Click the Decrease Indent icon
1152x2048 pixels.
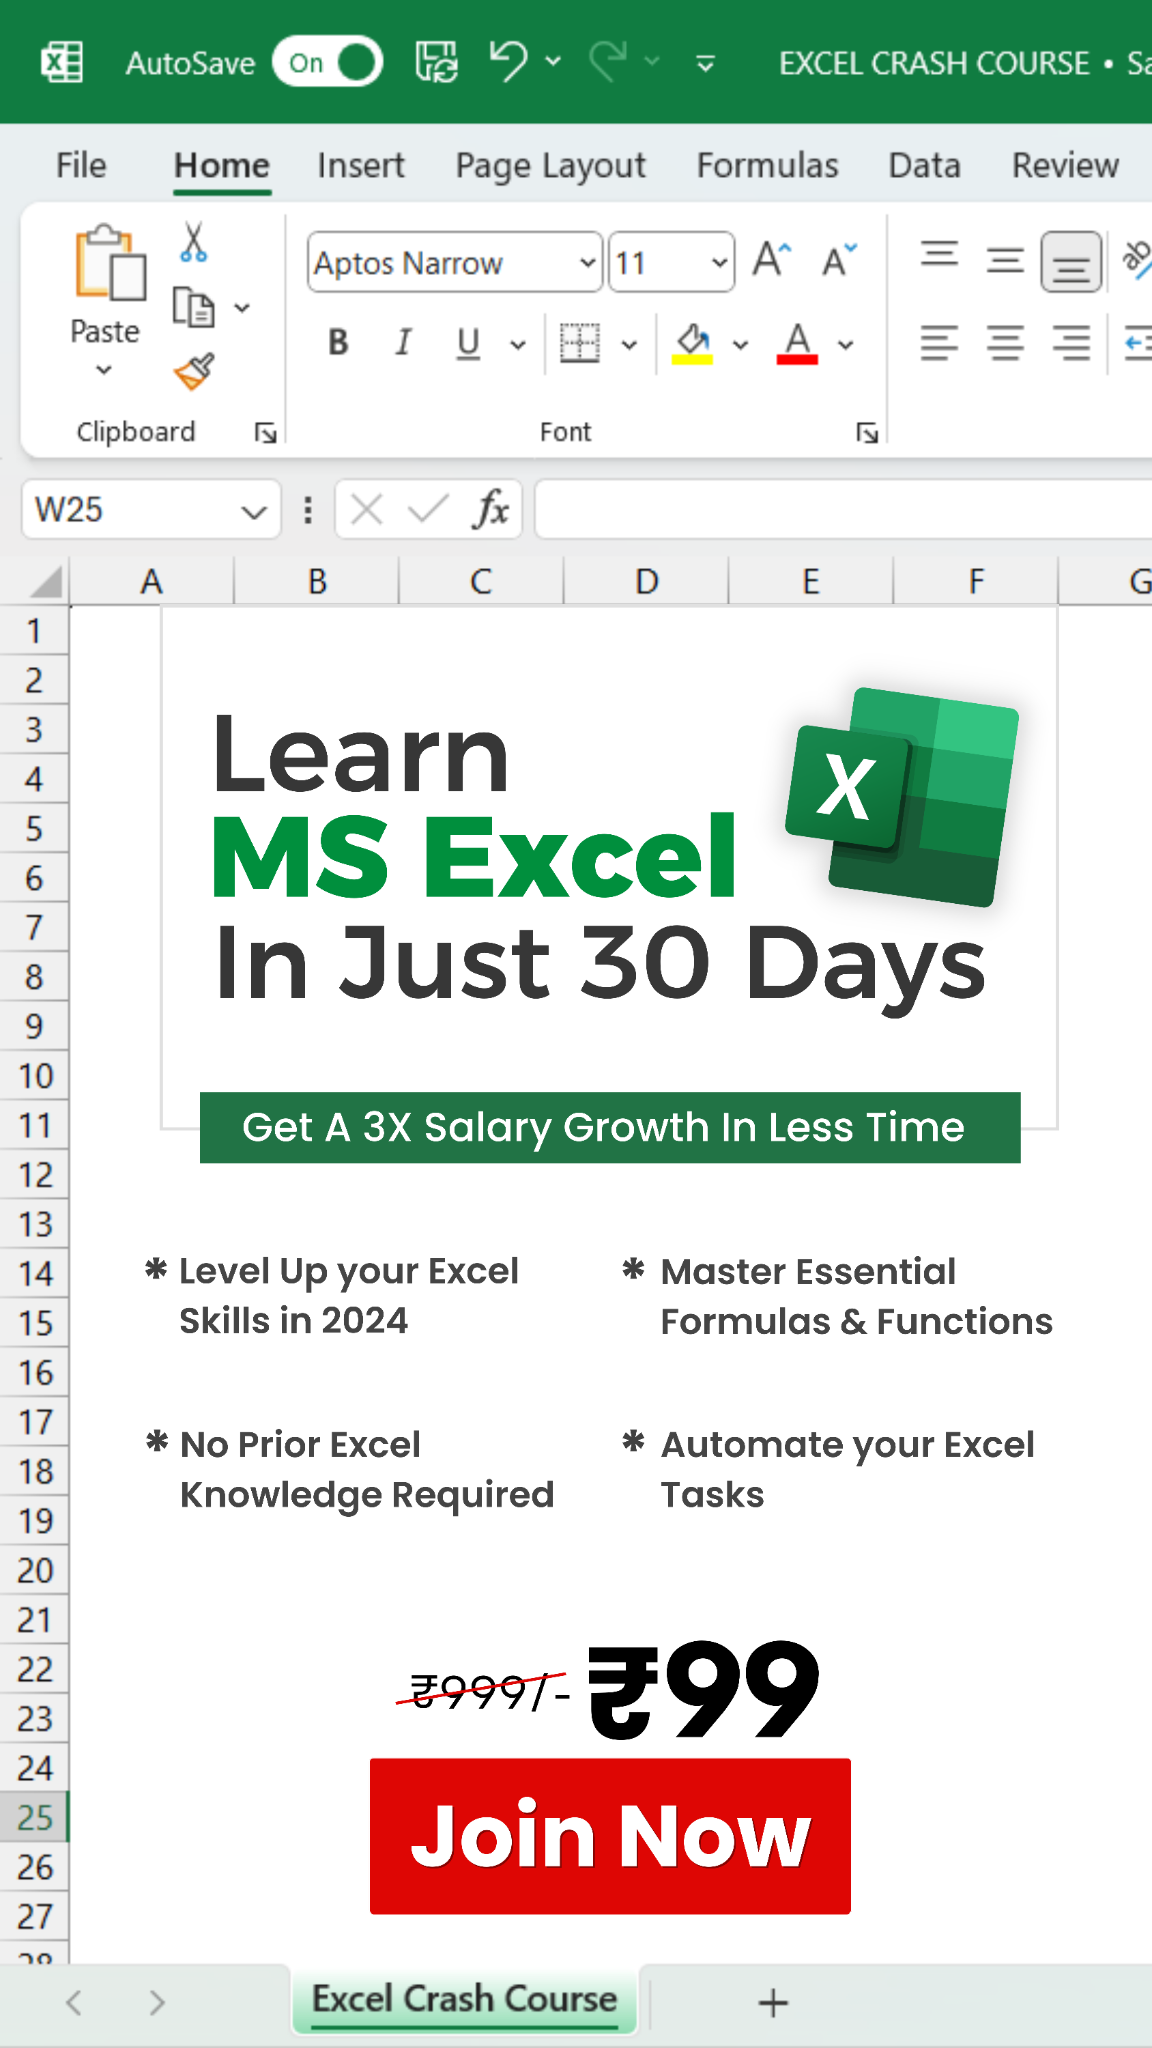(1138, 343)
